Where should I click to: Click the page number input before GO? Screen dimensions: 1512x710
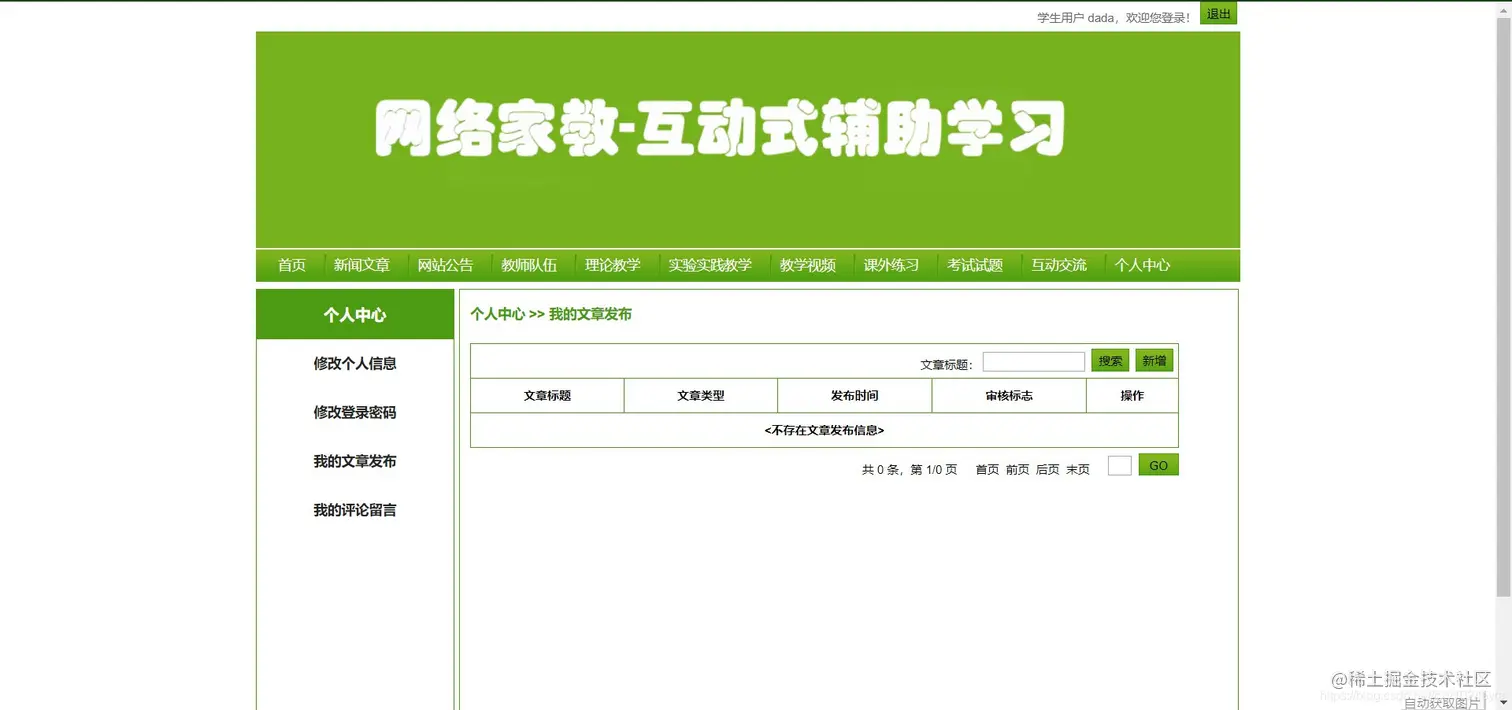click(1119, 465)
